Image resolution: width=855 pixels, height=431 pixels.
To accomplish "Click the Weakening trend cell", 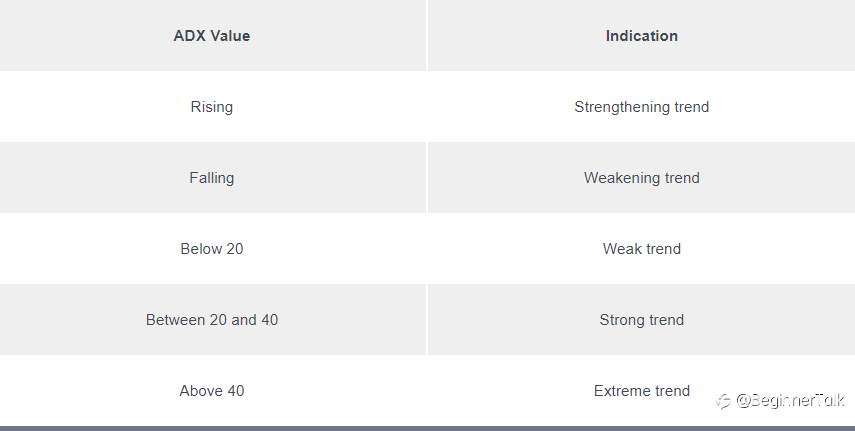I will [642, 177].
